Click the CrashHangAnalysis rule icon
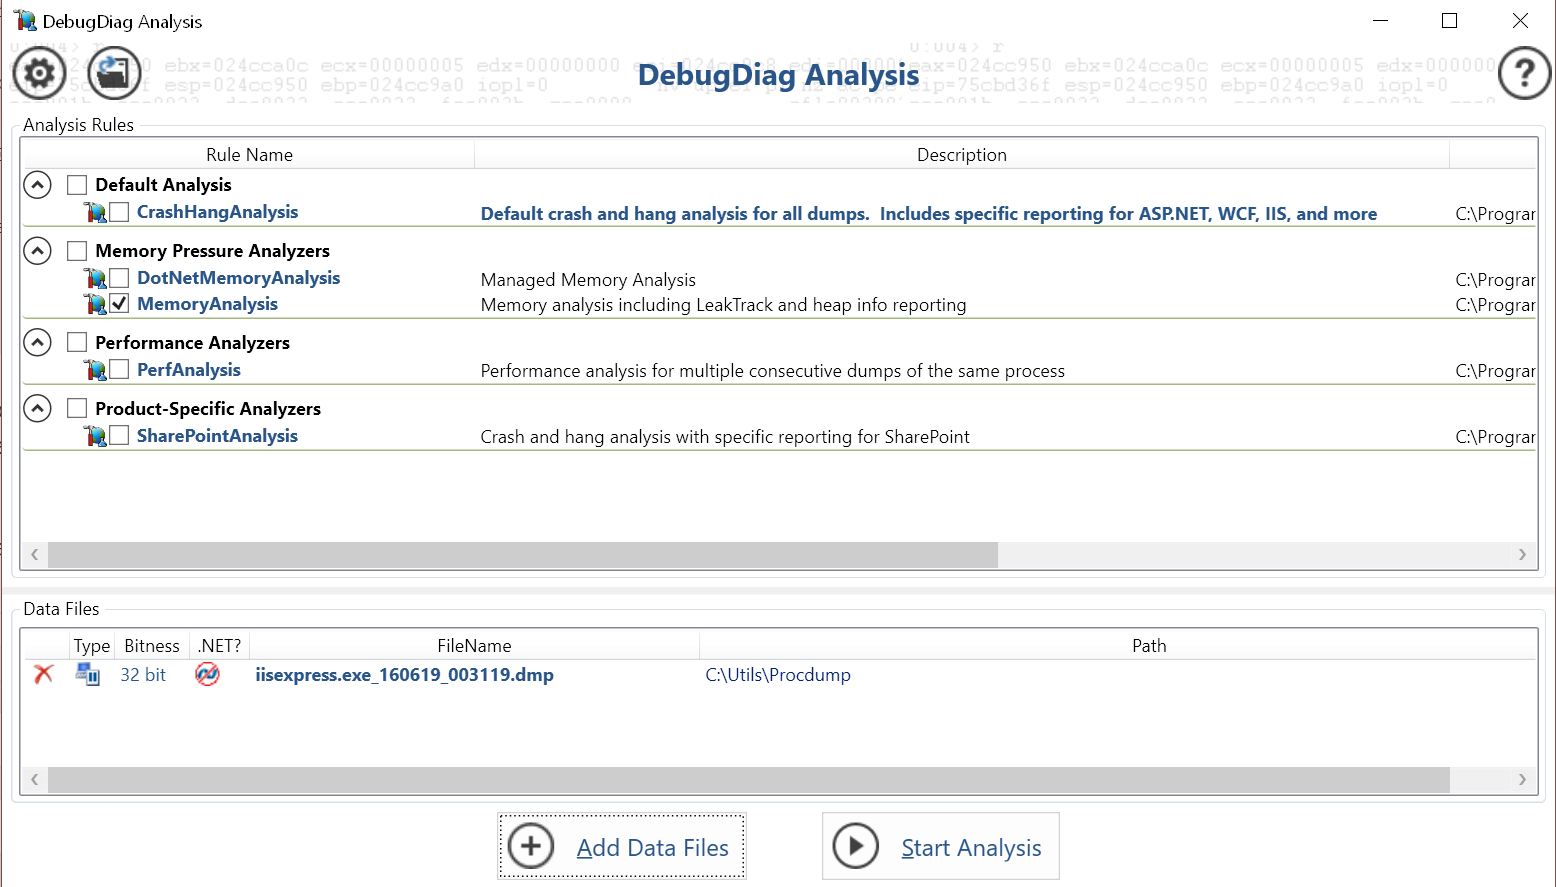 pos(95,212)
